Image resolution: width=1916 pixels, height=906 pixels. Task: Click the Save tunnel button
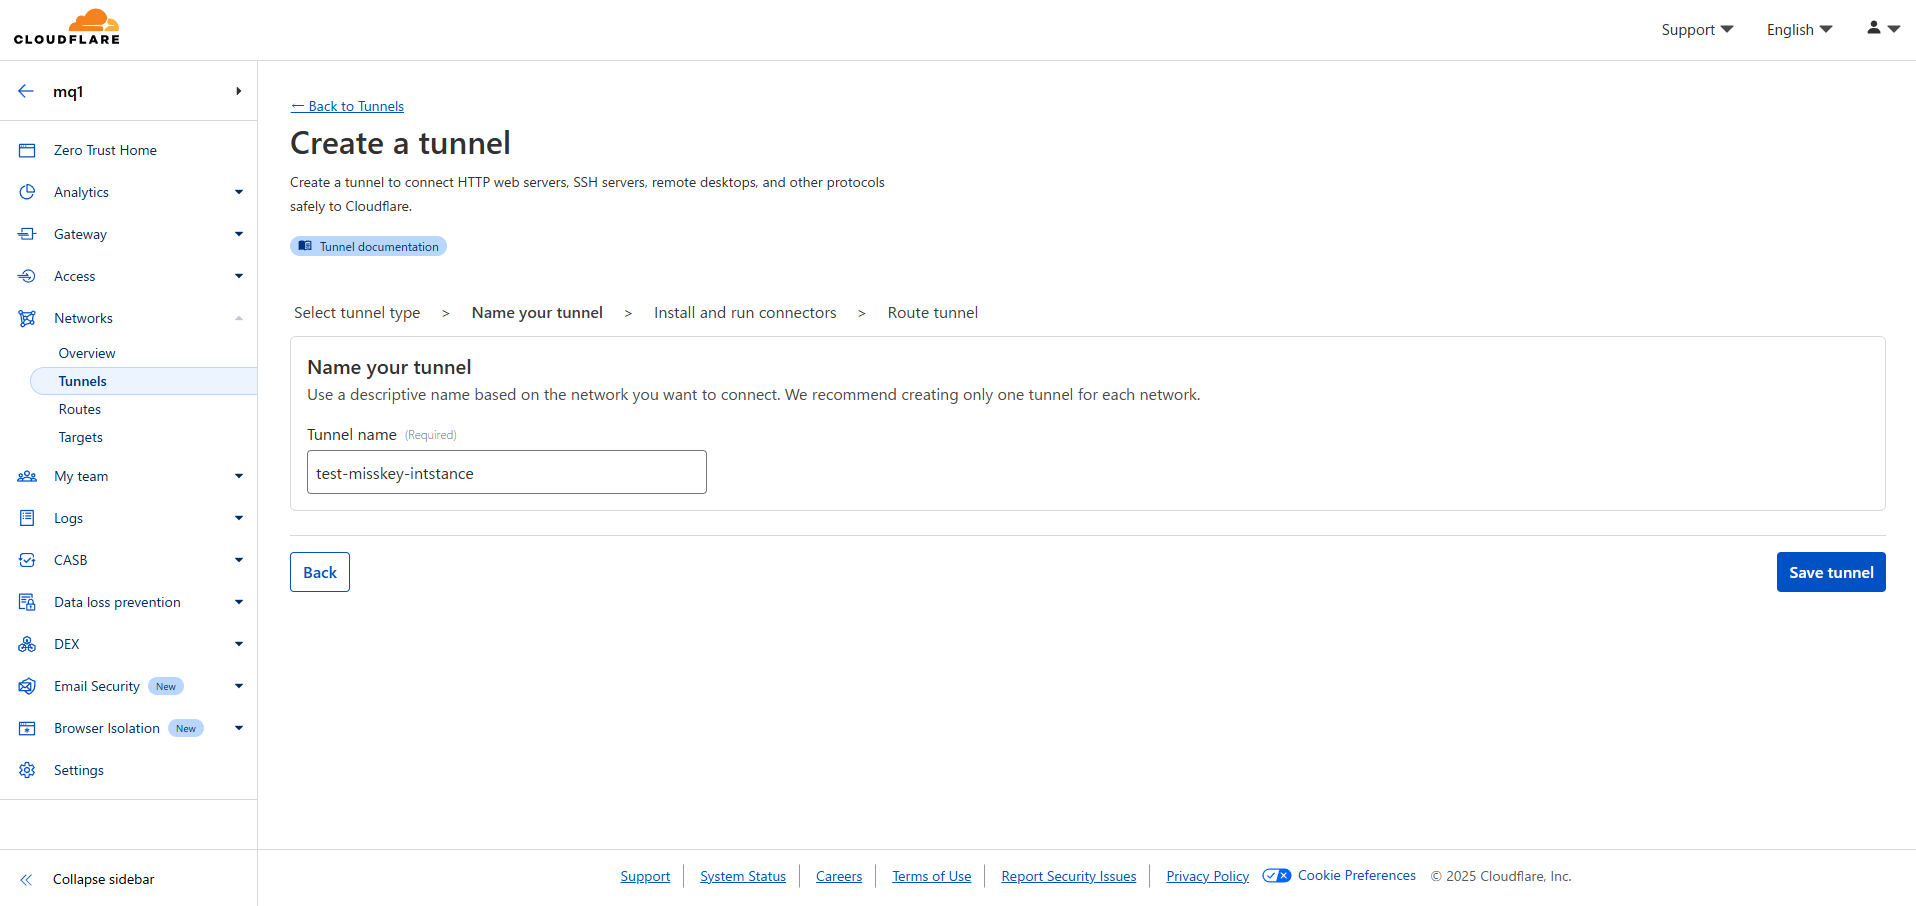1831,572
